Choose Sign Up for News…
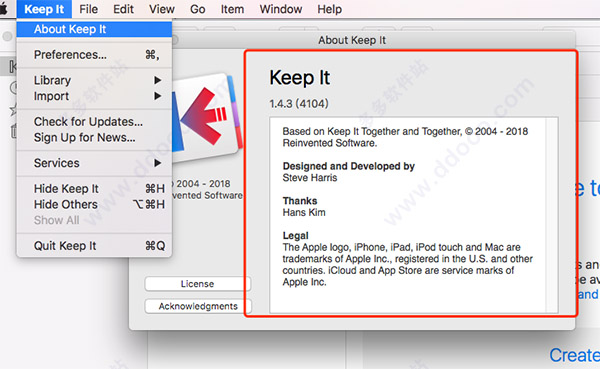Screen dimensions: 600x369 (x=94, y=137)
